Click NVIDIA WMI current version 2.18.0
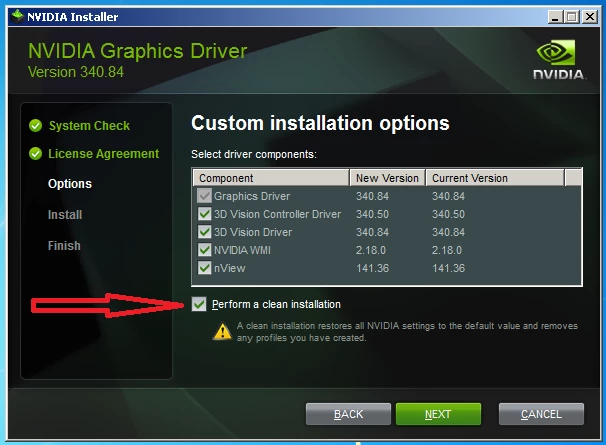Image resolution: width=606 pixels, height=445 pixels. [447, 250]
